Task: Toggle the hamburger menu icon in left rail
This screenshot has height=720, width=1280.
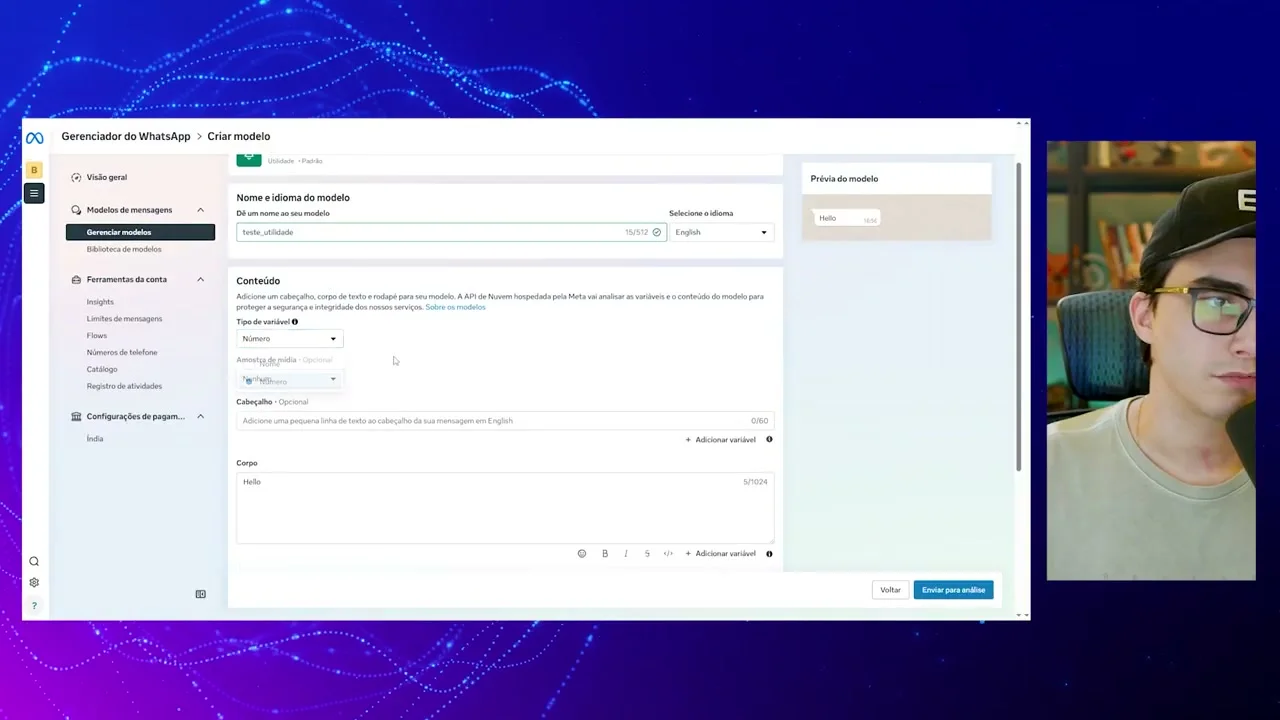Action: coord(34,193)
